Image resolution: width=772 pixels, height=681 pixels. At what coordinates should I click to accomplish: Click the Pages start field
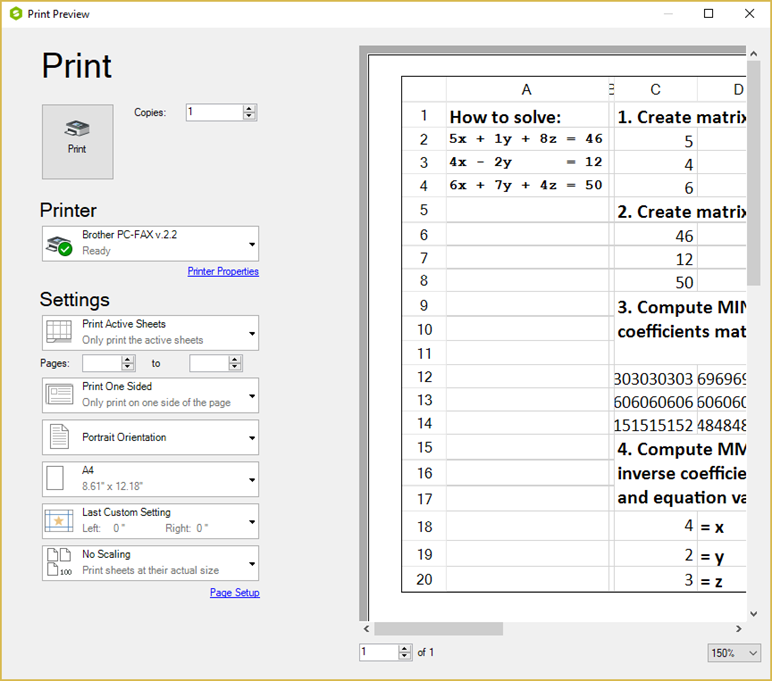[102, 363]
